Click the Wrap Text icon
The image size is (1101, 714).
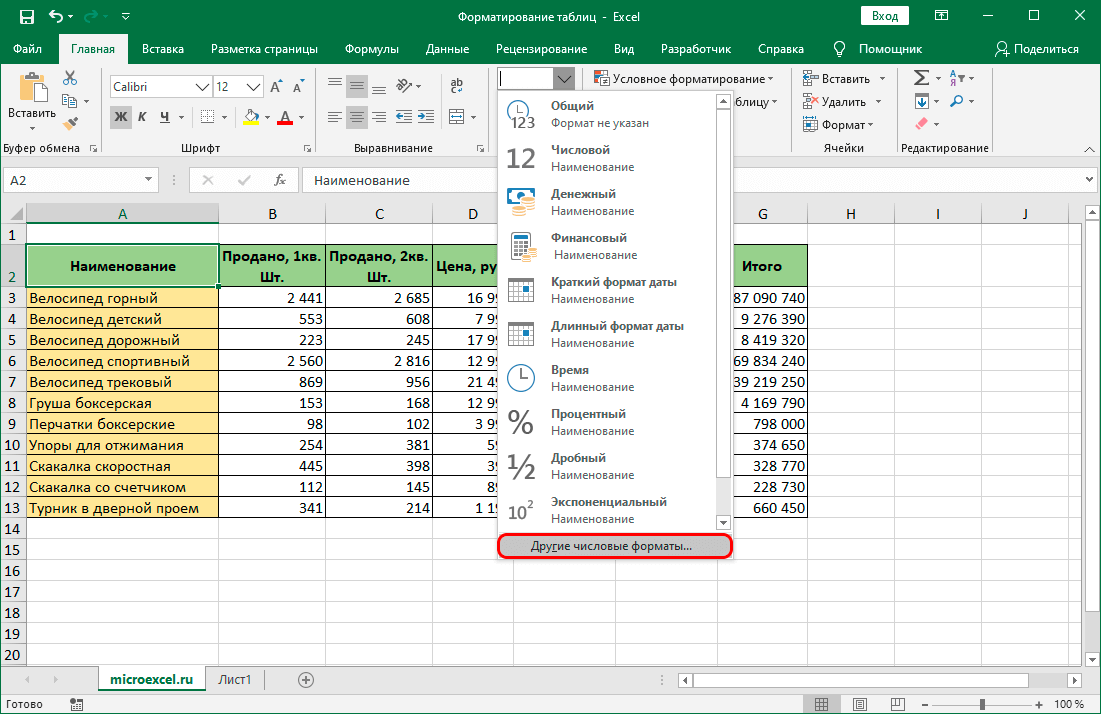456,86
